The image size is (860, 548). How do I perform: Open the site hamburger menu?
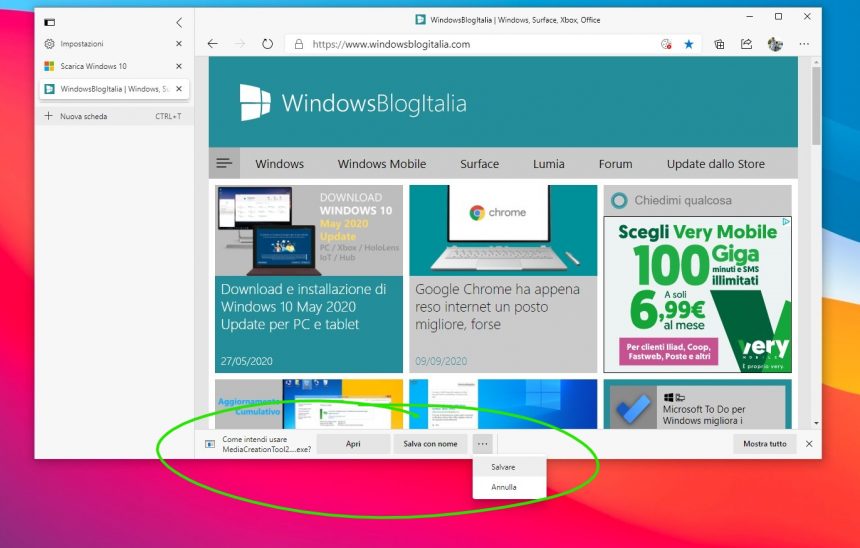(x=224, y=163)
